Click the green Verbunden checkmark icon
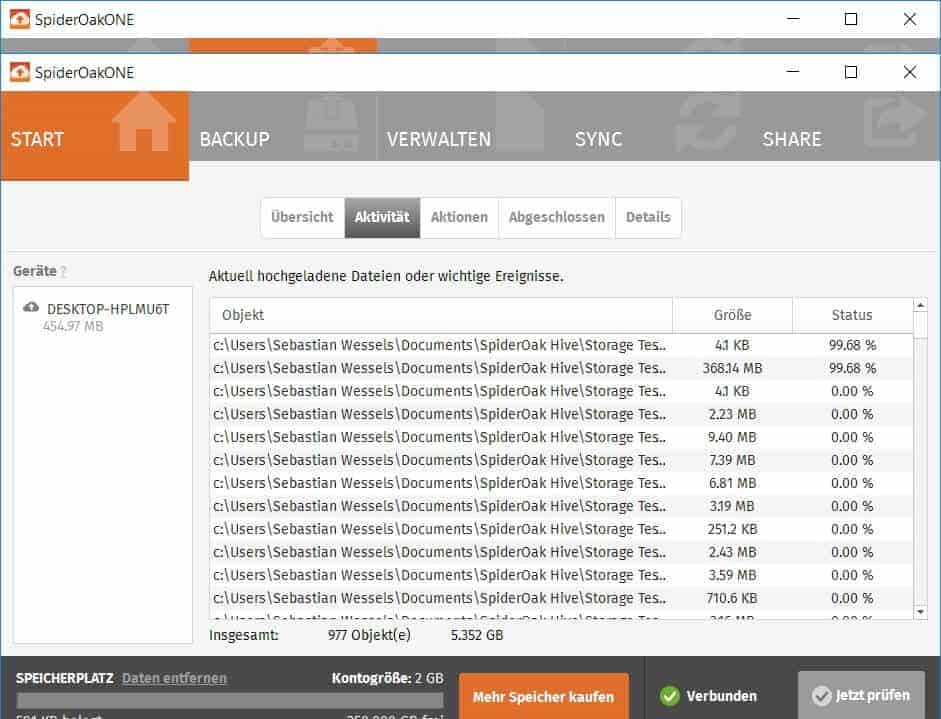This screenshot has height=719, width=941. (670, 696)
